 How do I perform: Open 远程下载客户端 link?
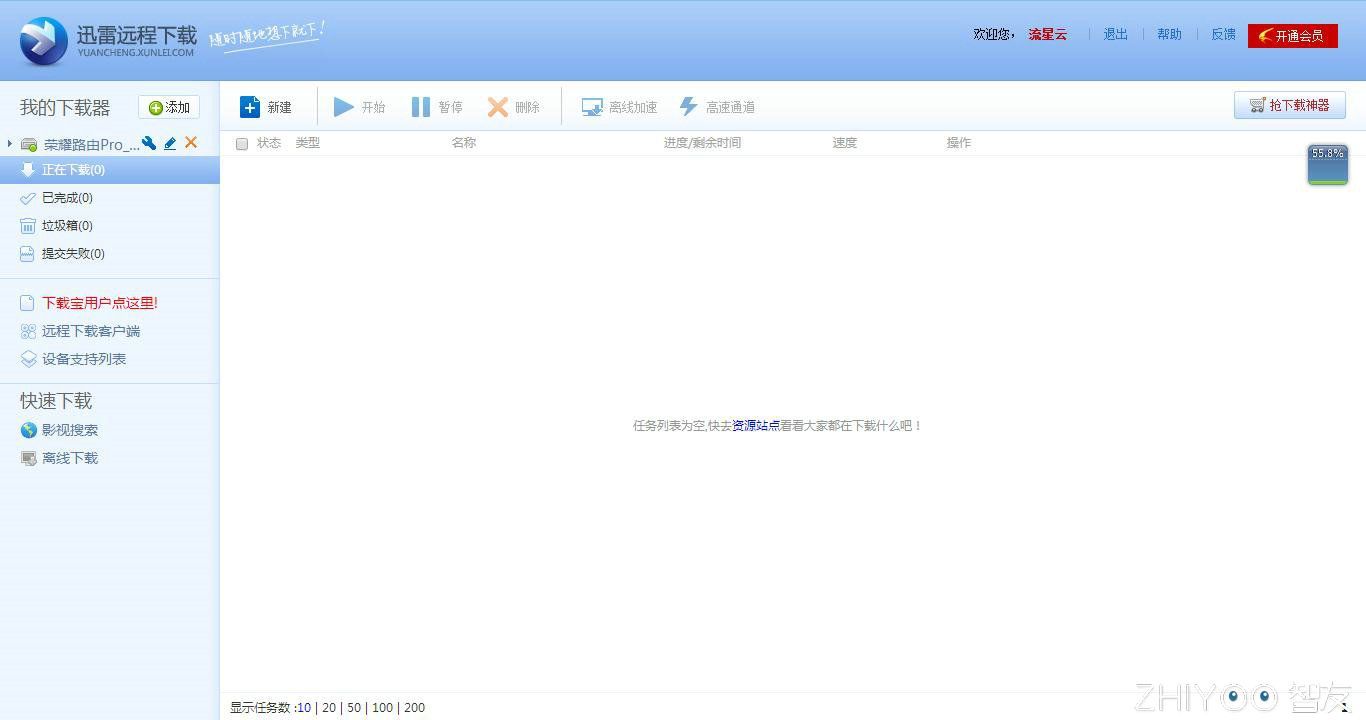[91, 331]
